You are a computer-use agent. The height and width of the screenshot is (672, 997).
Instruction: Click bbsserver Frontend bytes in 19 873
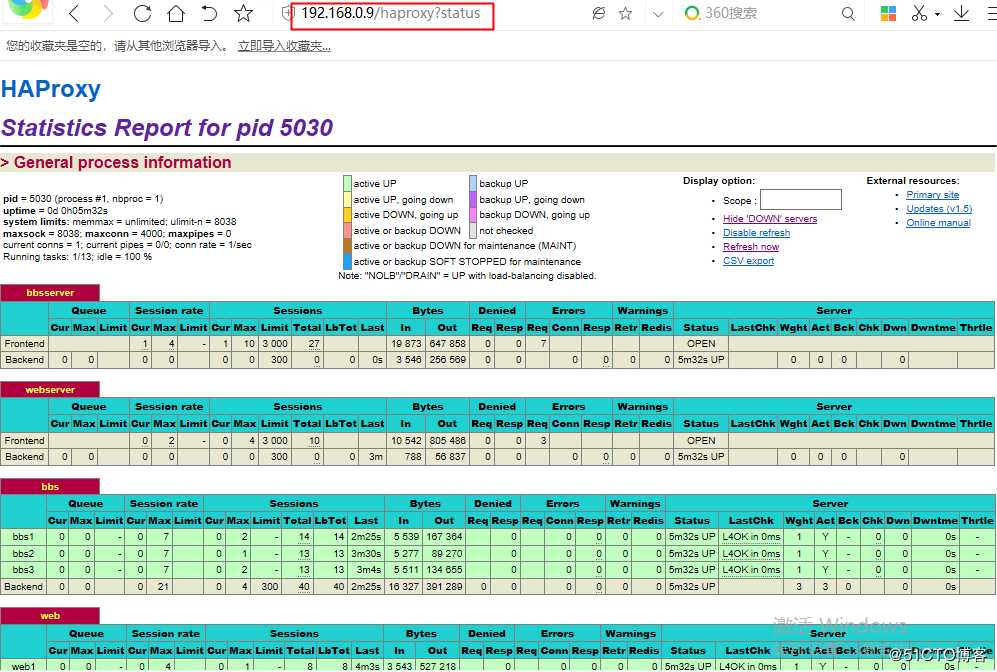(x=406, y=343)
